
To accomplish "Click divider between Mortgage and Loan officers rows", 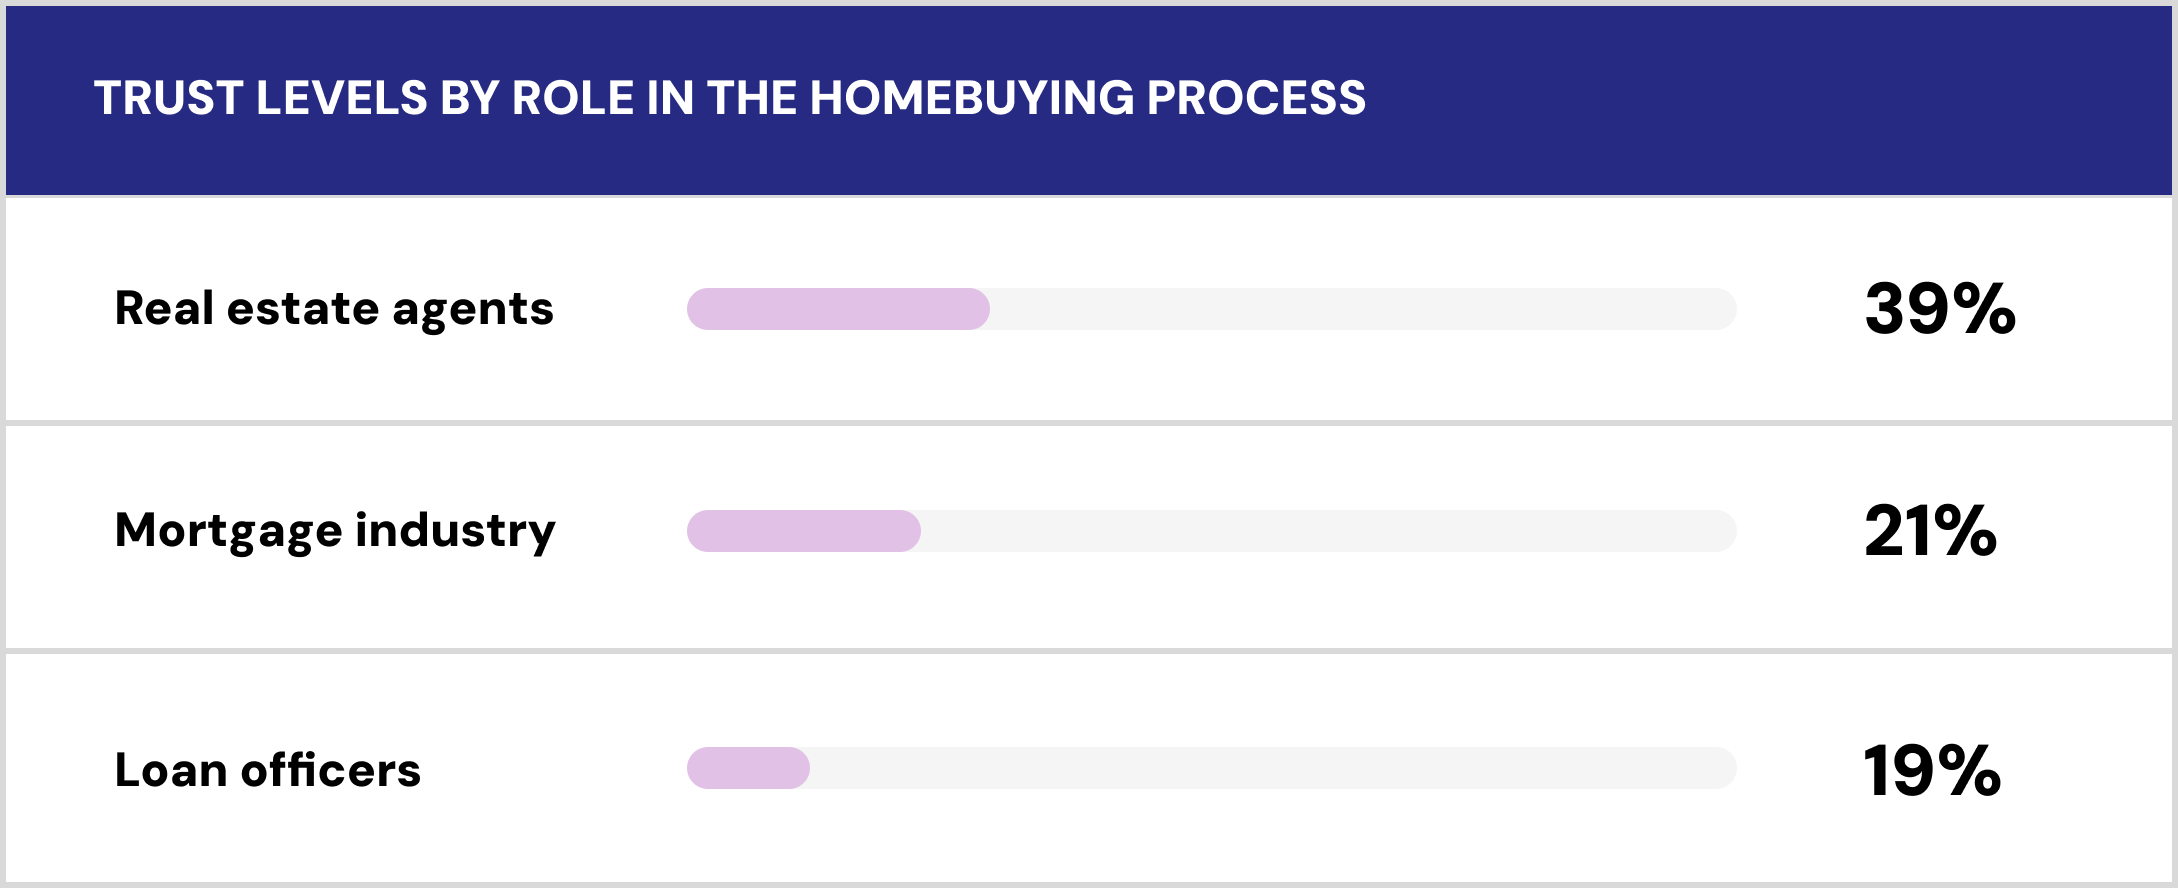I will pos(1088,651).
